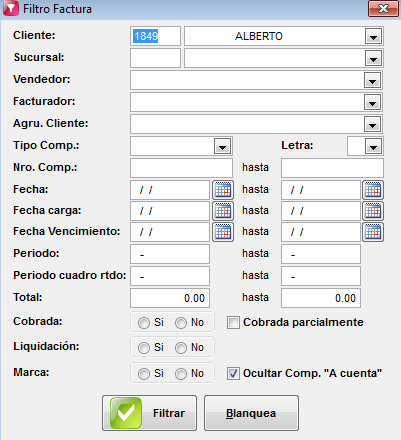This screenshot has width=401, height=440.
Task: Click the Total hasta amount field
Action: 321,298
